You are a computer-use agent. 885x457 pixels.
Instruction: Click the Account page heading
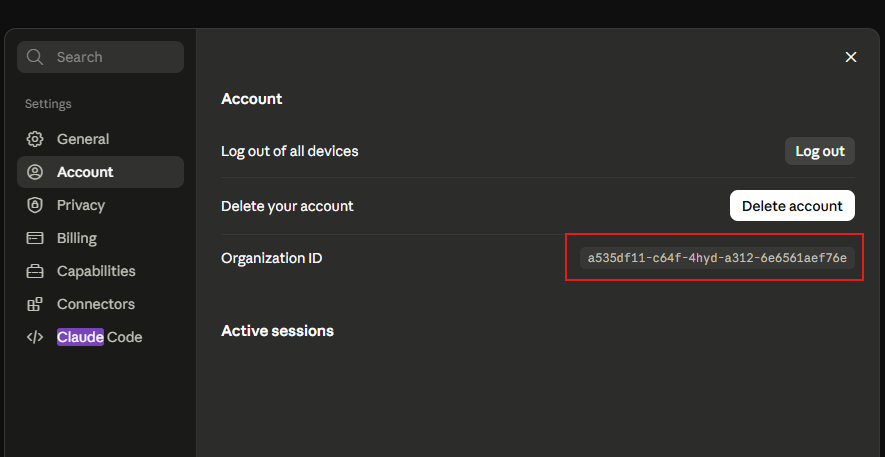point(252,99)
